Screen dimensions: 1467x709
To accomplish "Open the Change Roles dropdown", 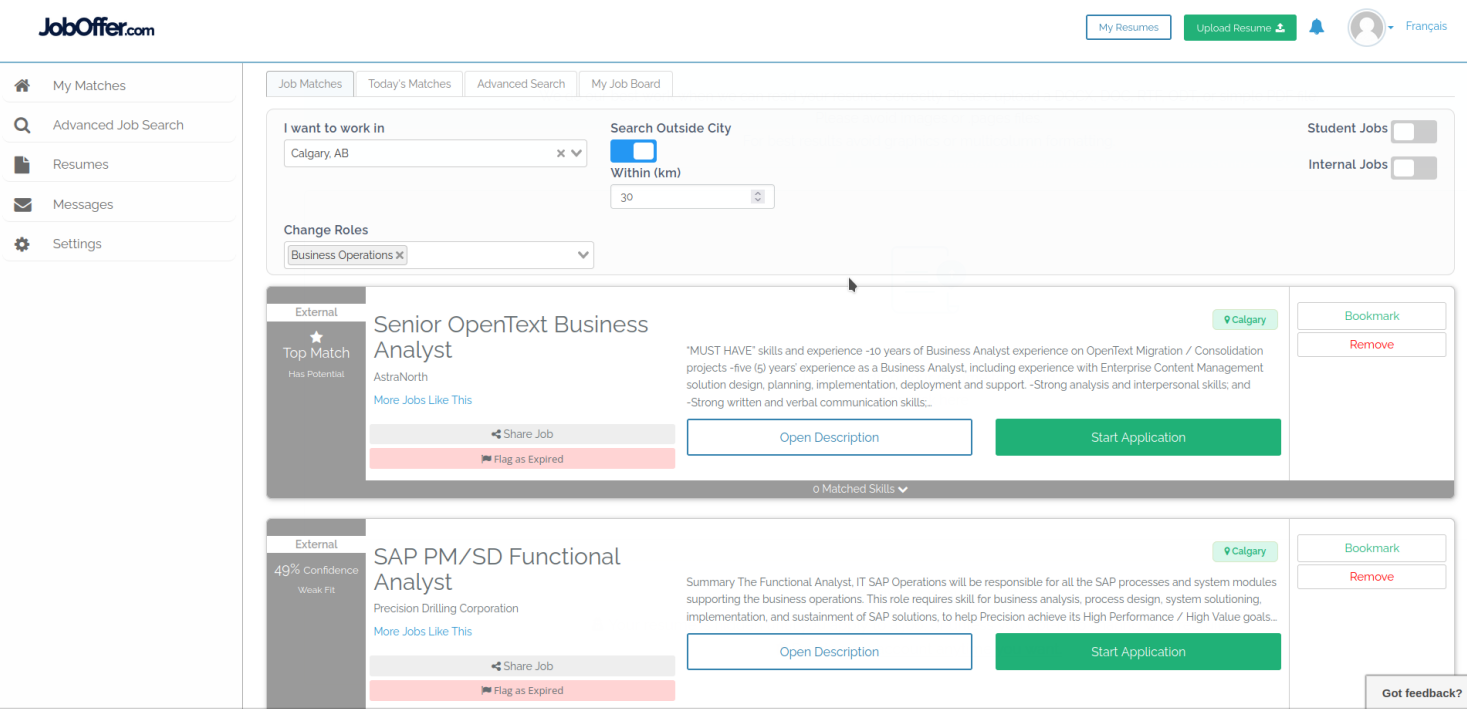I will [x=583, y=255].
